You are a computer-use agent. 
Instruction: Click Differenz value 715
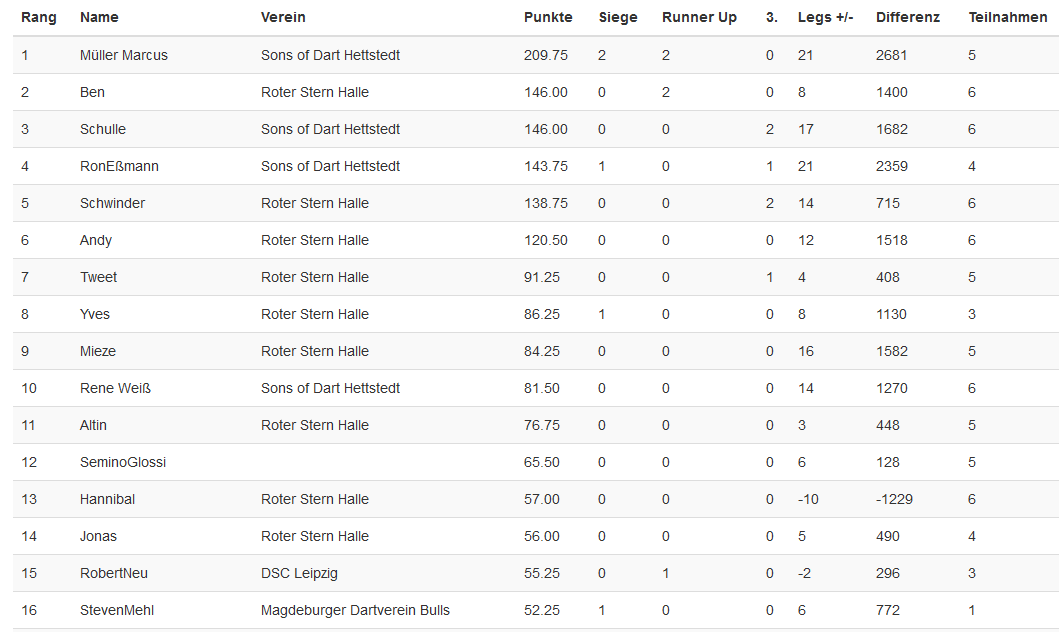[887, 203]
